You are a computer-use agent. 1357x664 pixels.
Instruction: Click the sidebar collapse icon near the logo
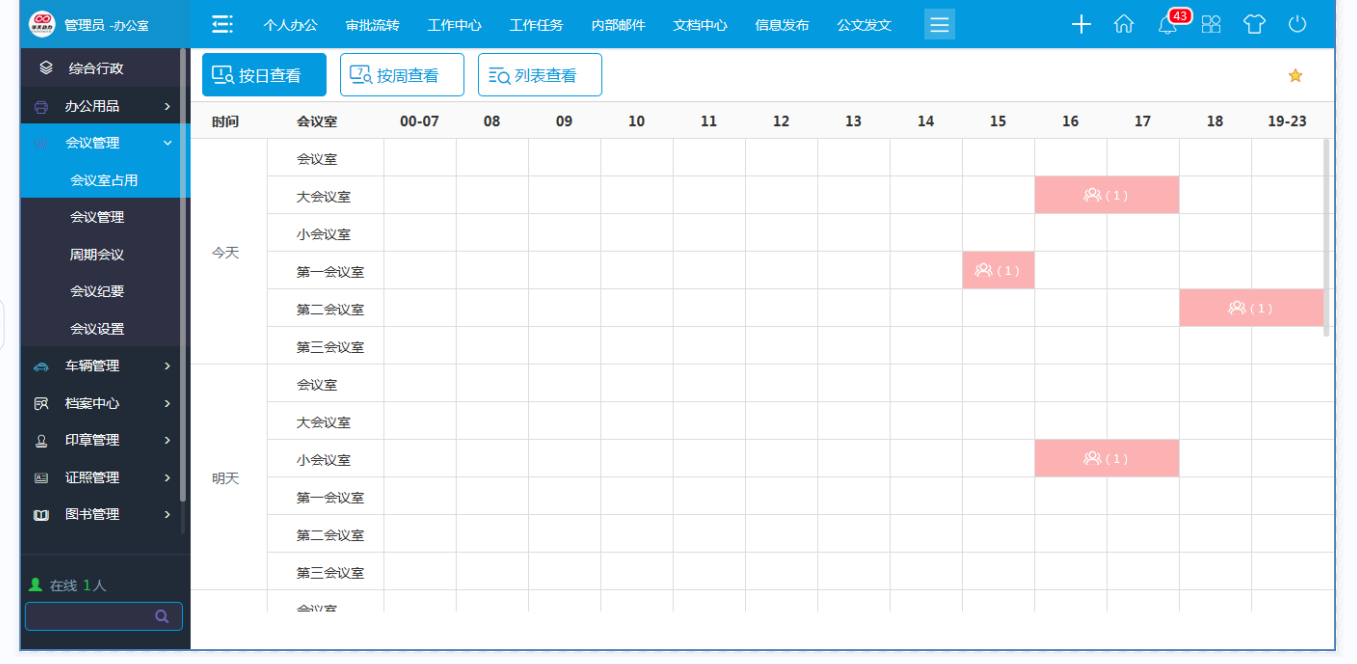pos(222,23)
